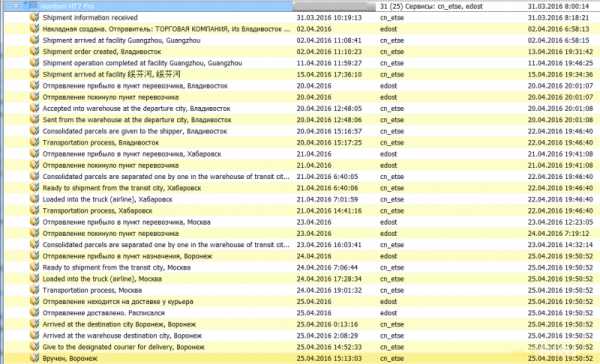Click the icon beside 'Отправление доставлено. Расписался'
This screenshot has height=364, width=600.
point(34,313)
